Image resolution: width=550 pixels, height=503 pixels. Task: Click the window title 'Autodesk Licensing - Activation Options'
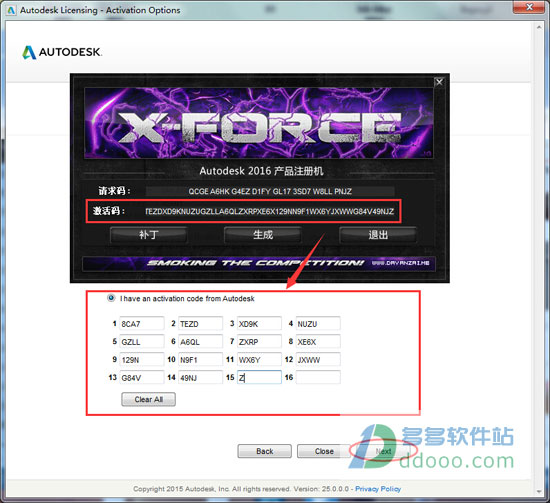[x=100, y=10]
